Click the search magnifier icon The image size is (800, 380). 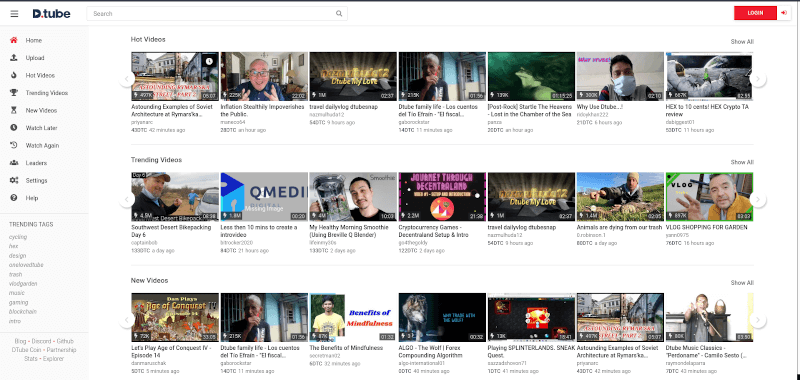[x=339, y=14]
